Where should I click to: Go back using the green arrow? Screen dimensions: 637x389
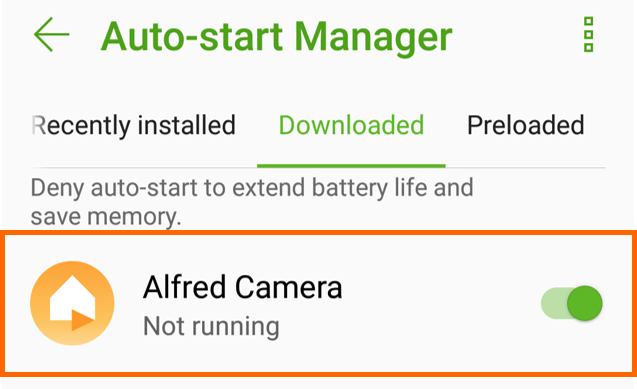coord(51,35)
